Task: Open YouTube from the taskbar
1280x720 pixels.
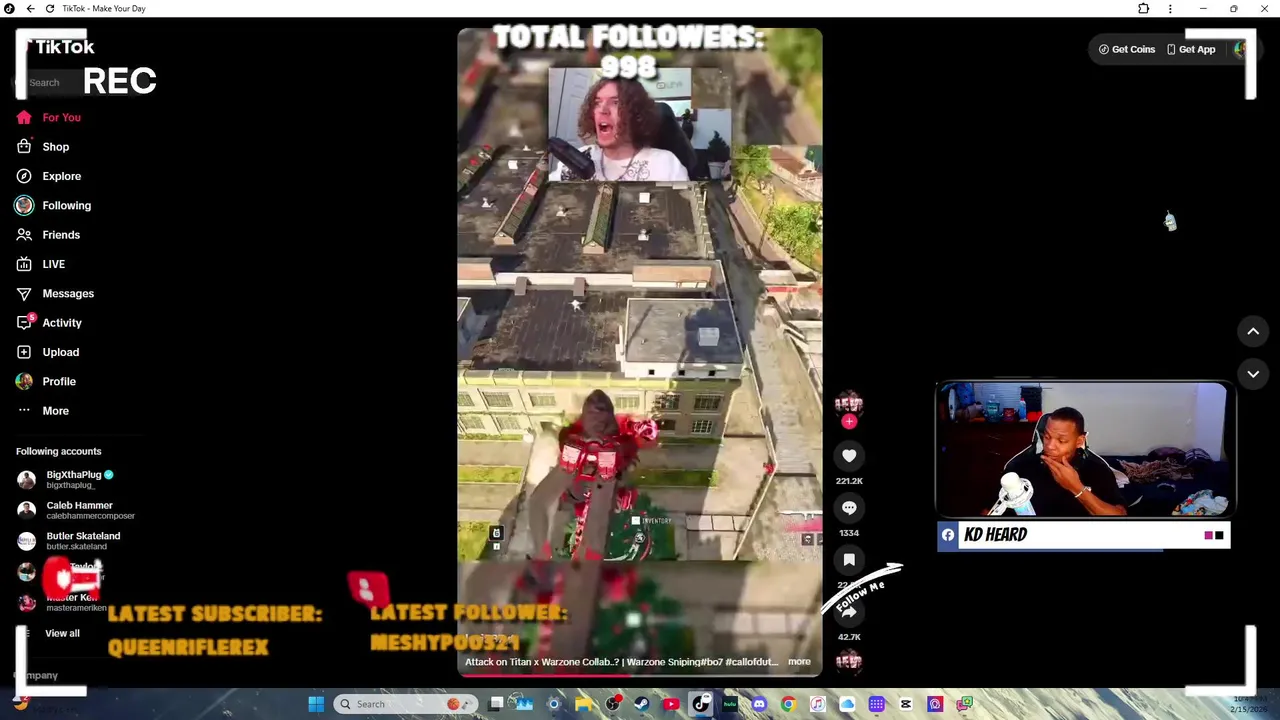Action: tap(671, 704)
